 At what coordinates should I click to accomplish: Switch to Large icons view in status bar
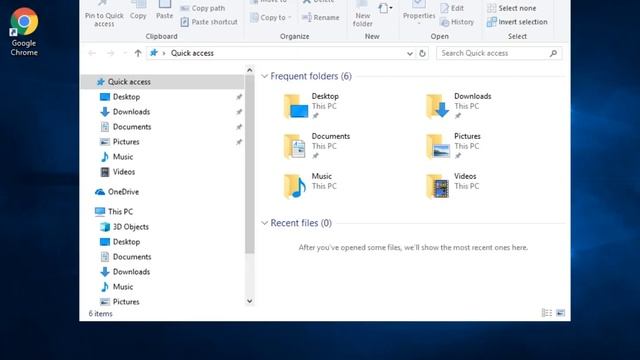tap(560, 313)
